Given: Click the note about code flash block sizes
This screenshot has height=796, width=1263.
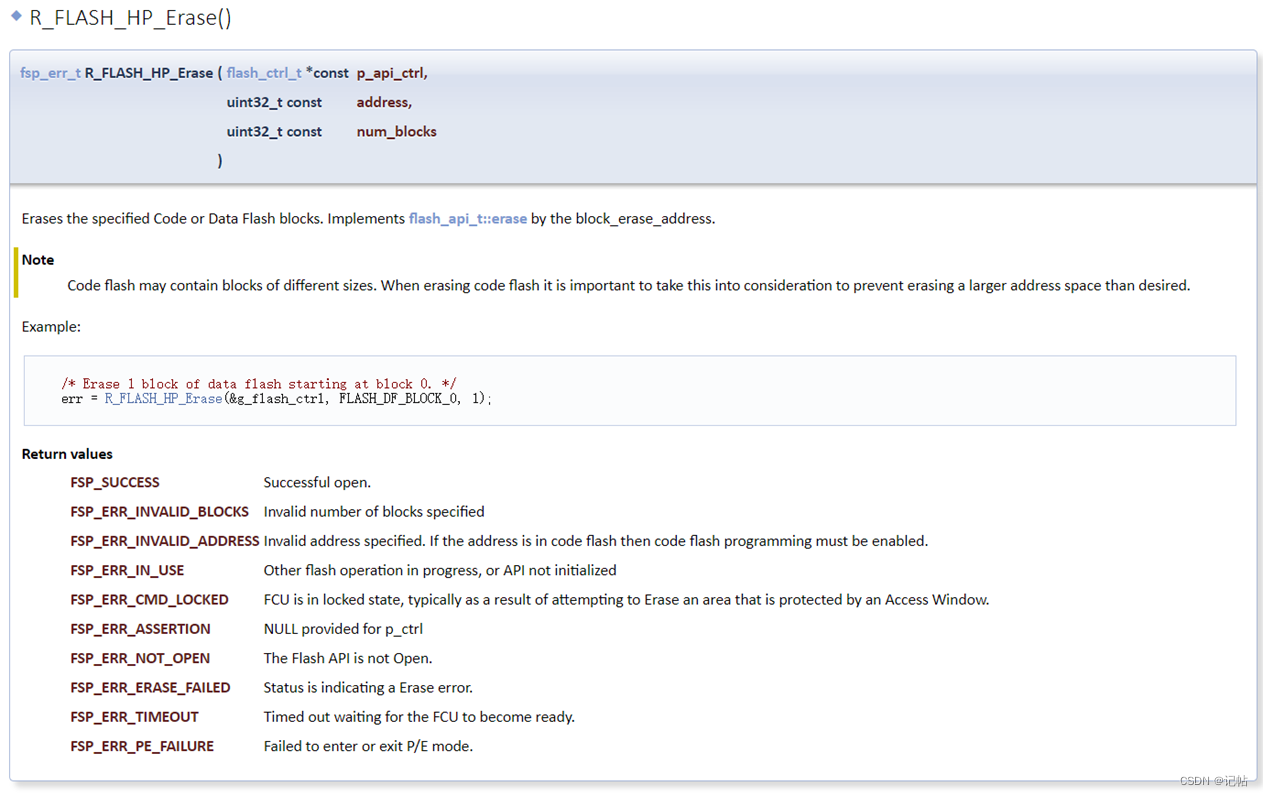Looking at the screenshot, I should pos(629,286).
